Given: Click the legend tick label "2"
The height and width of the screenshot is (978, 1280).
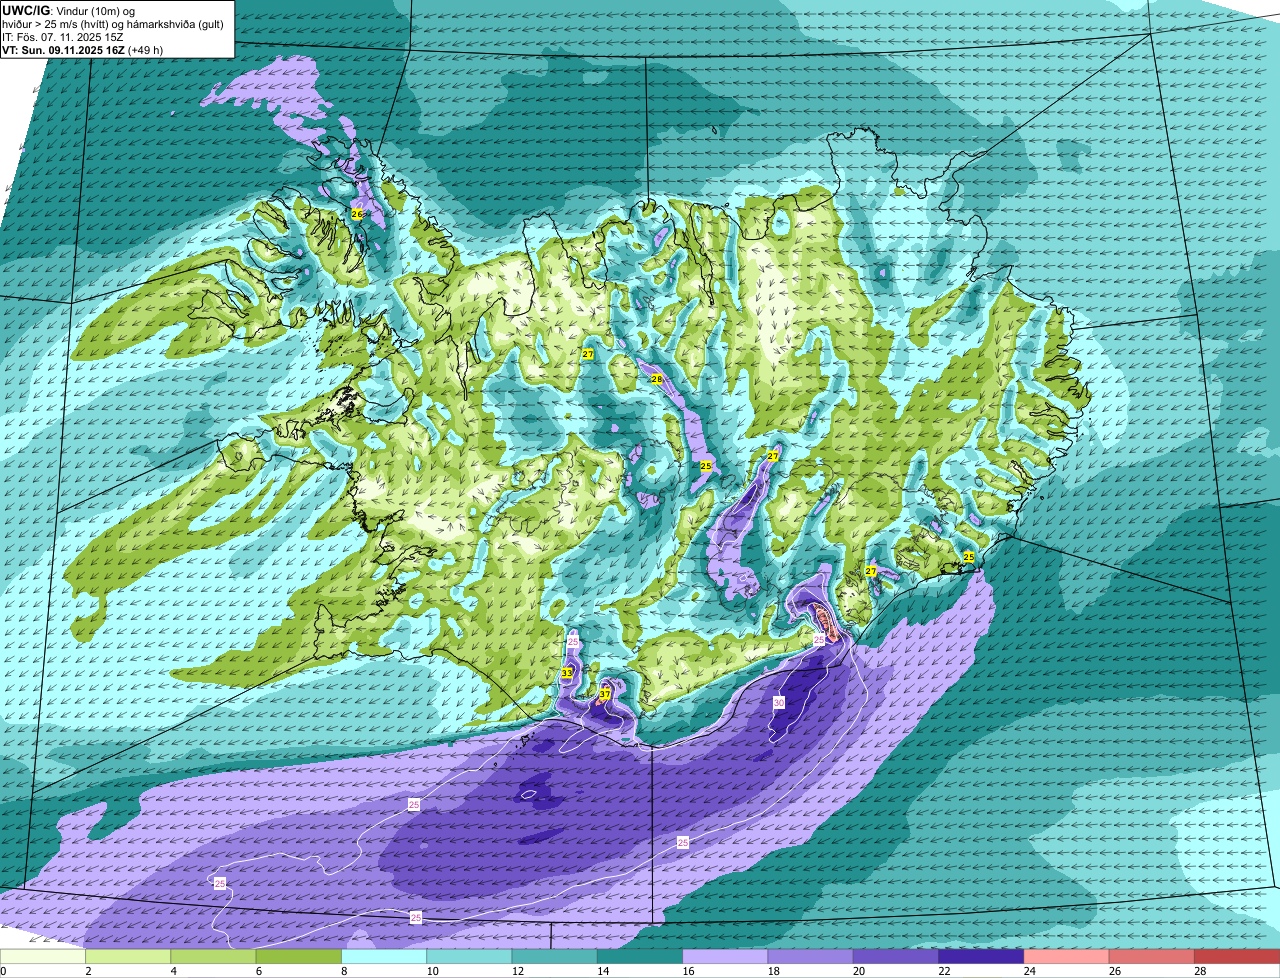Looking at the screenshot, I should tap(88, 971).
